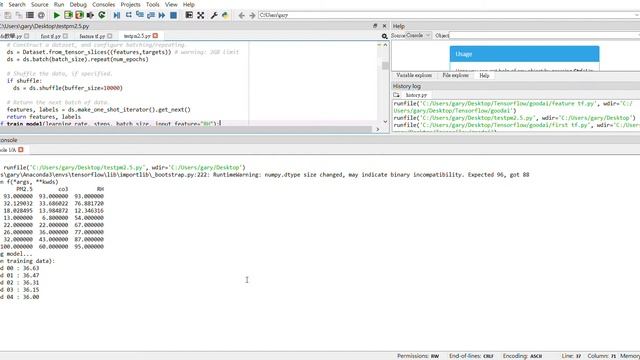
Task: Go forward with the right arrow icon
Action: [x=252, y=15]
